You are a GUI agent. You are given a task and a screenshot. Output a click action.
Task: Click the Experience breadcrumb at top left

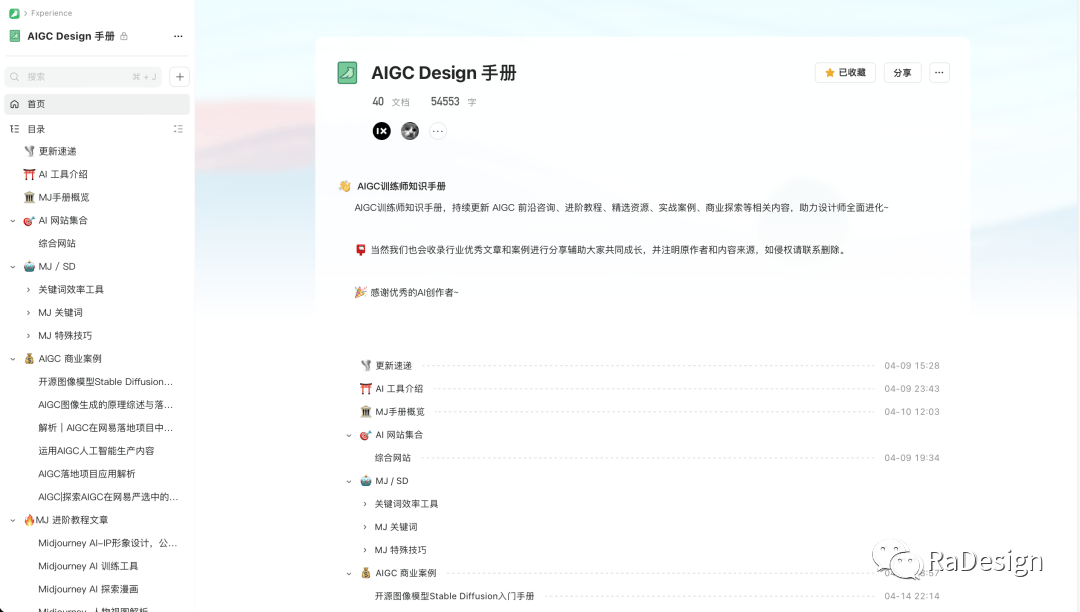tap(51, 13)
